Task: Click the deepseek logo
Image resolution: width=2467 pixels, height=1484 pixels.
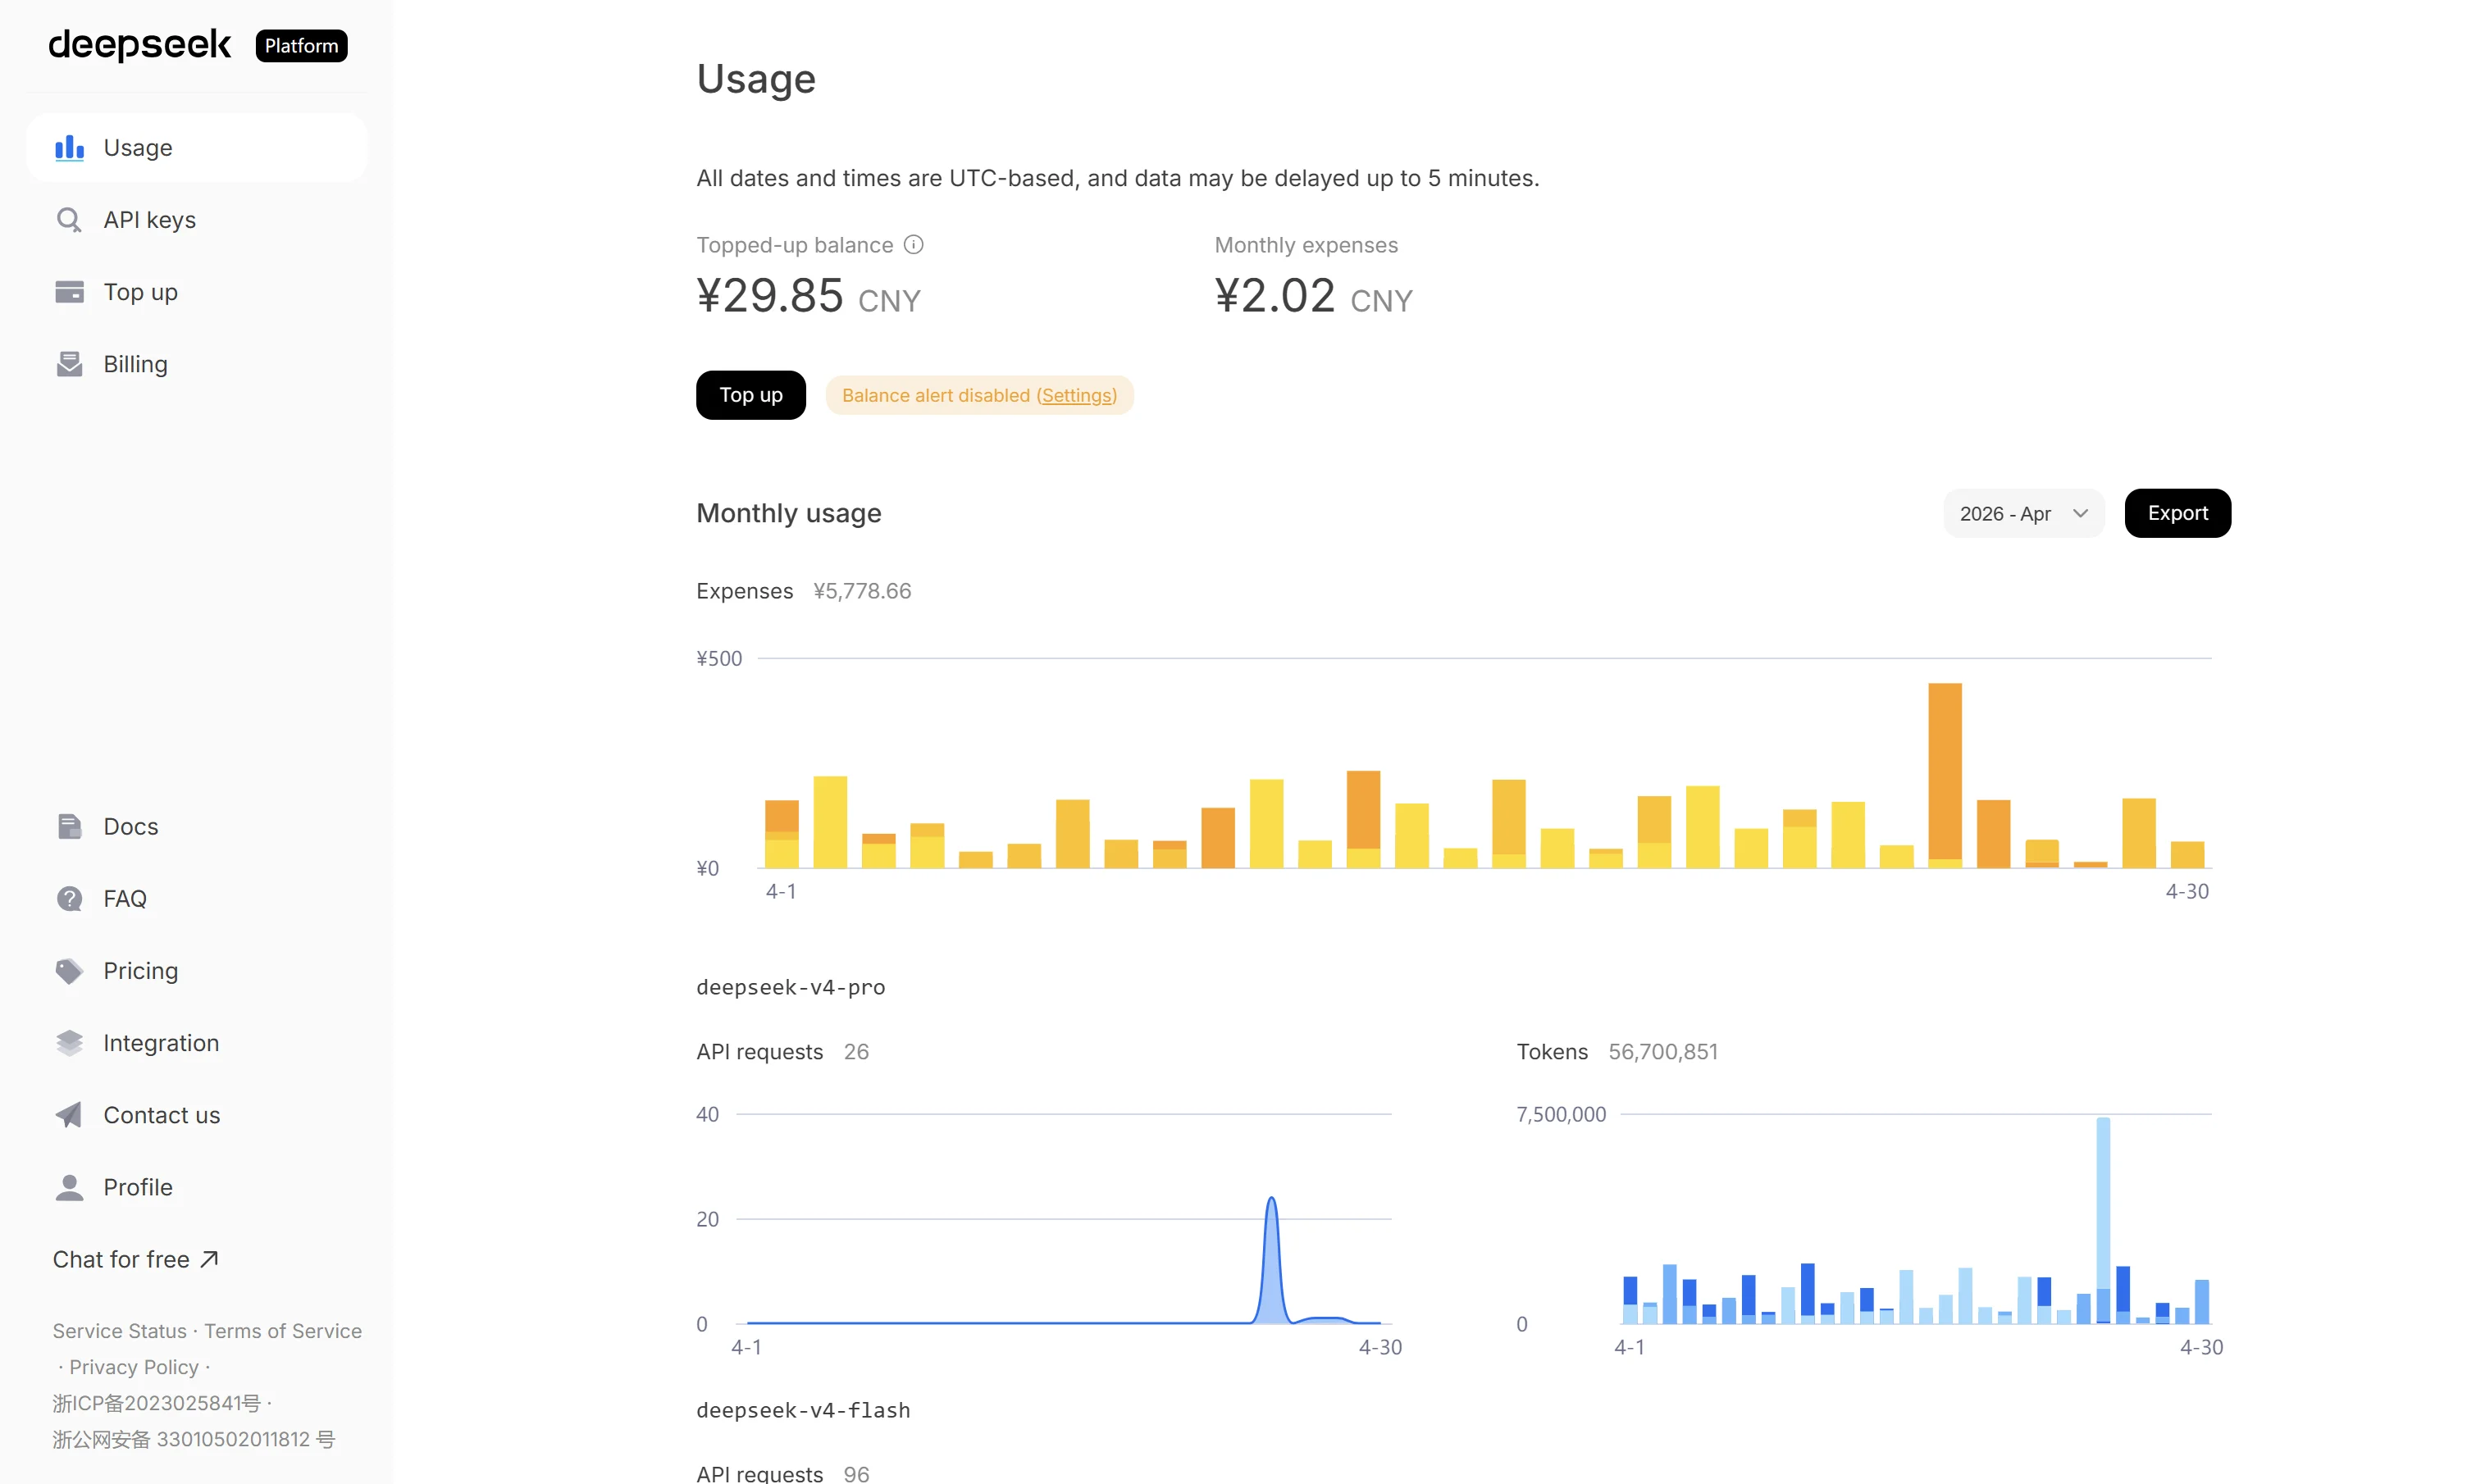Action: [139, 45]
